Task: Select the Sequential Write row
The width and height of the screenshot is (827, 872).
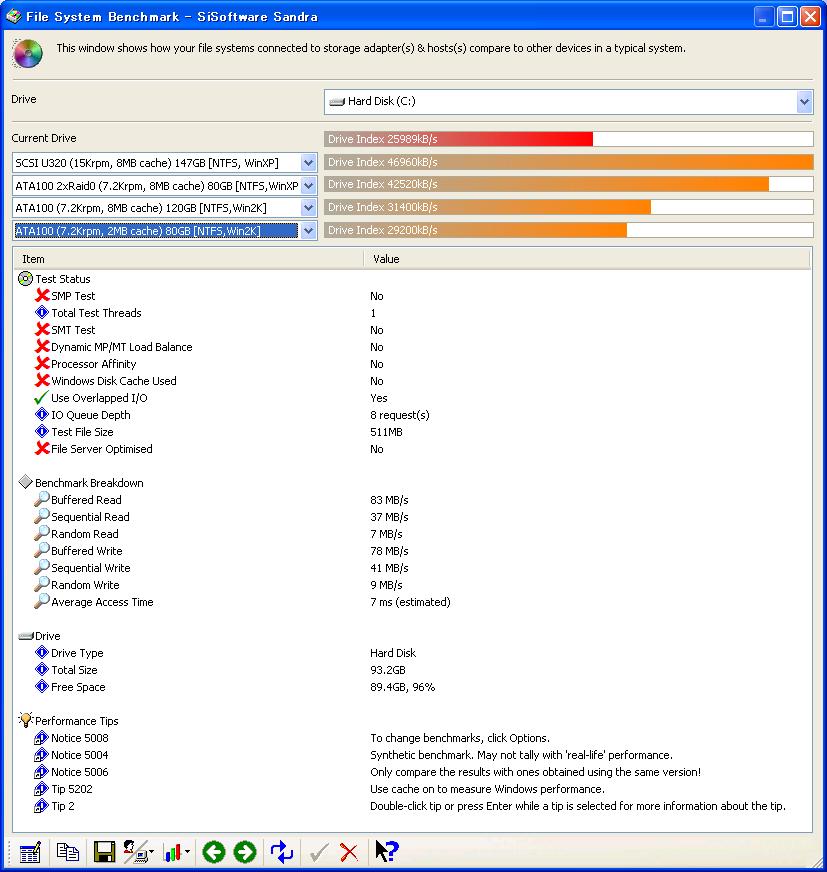Action: coord(412,568)
